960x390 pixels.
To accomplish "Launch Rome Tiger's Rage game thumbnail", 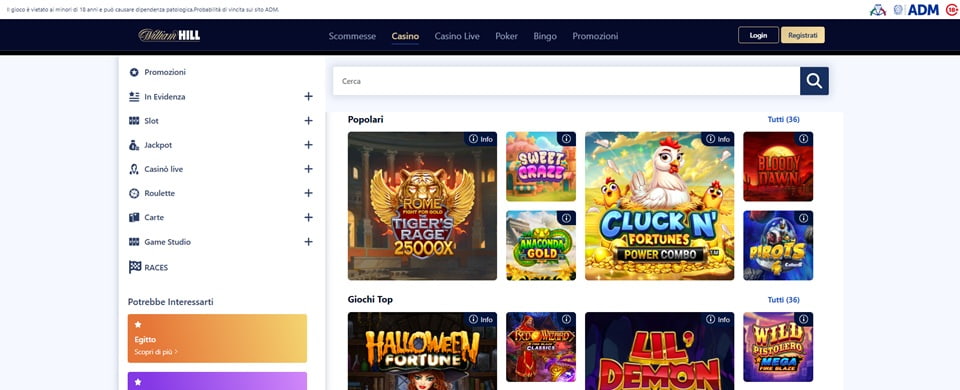I will 422,206.
